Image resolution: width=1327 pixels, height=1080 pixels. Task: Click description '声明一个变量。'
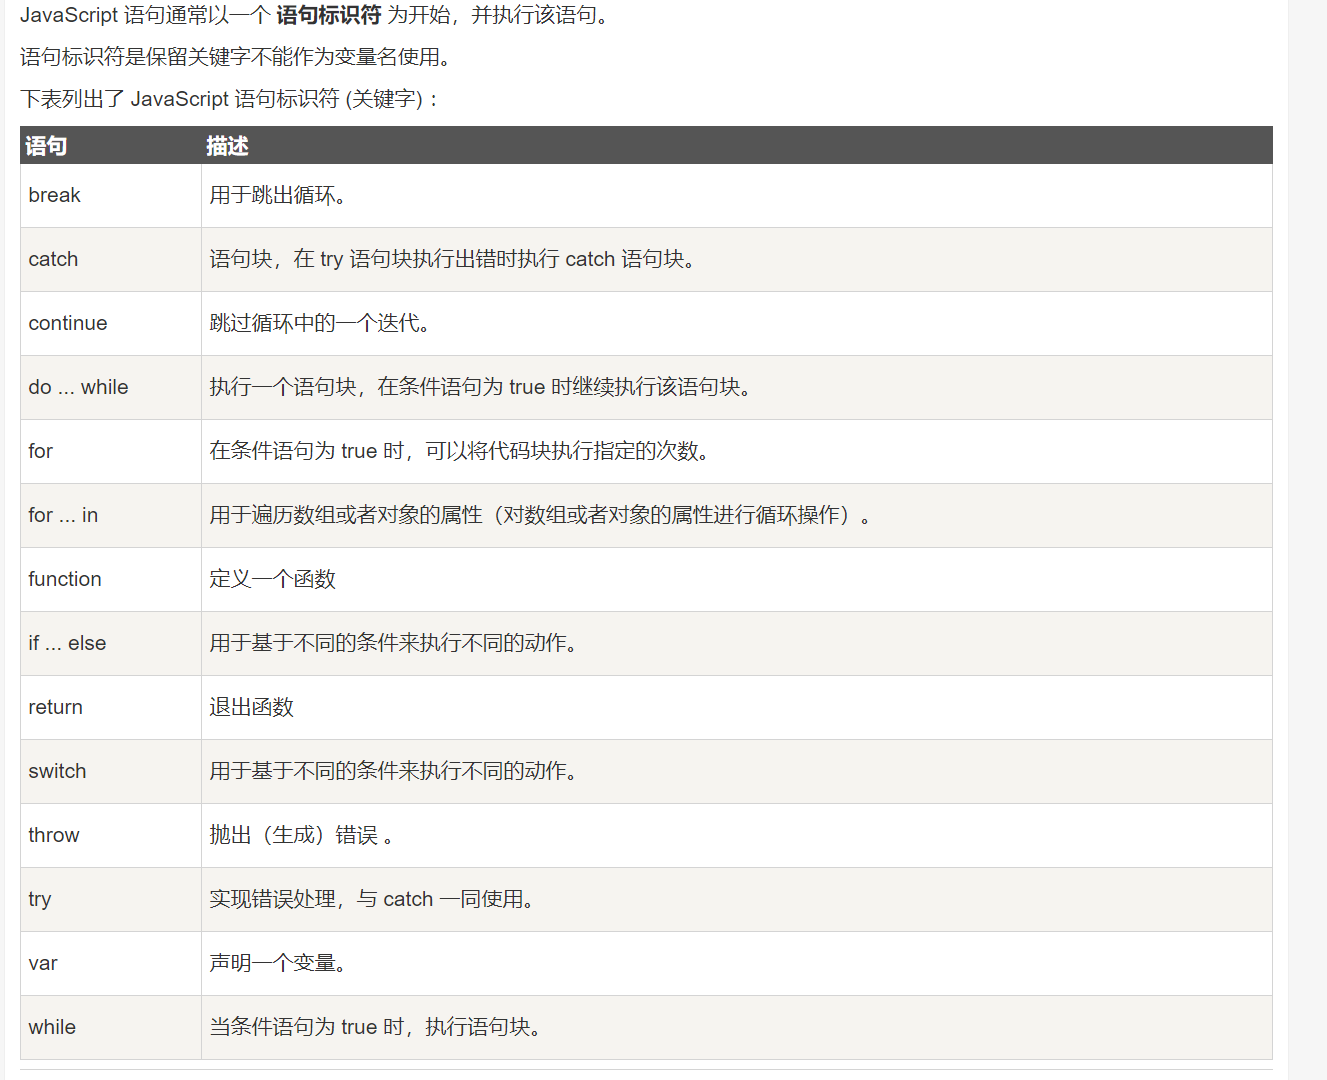coord(278,963)
